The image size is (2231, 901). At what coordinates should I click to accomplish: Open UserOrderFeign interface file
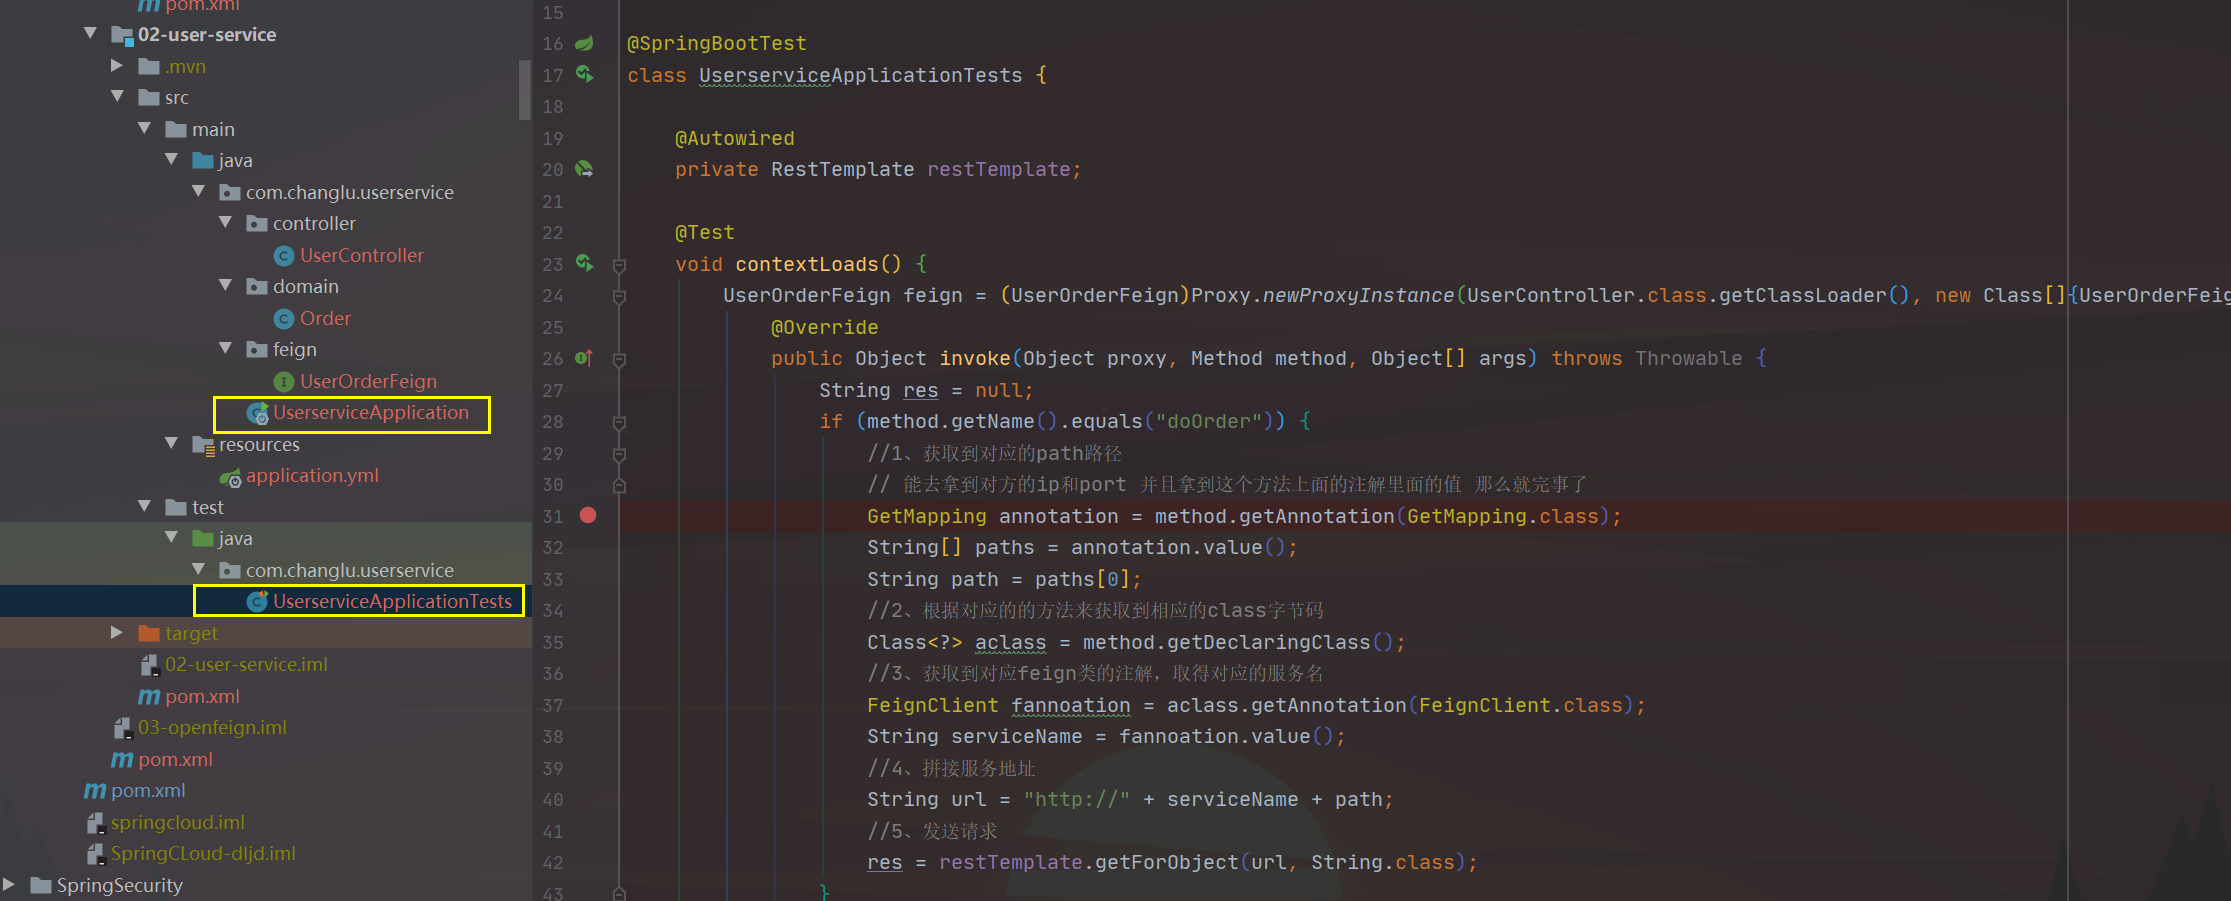(368, 382)
